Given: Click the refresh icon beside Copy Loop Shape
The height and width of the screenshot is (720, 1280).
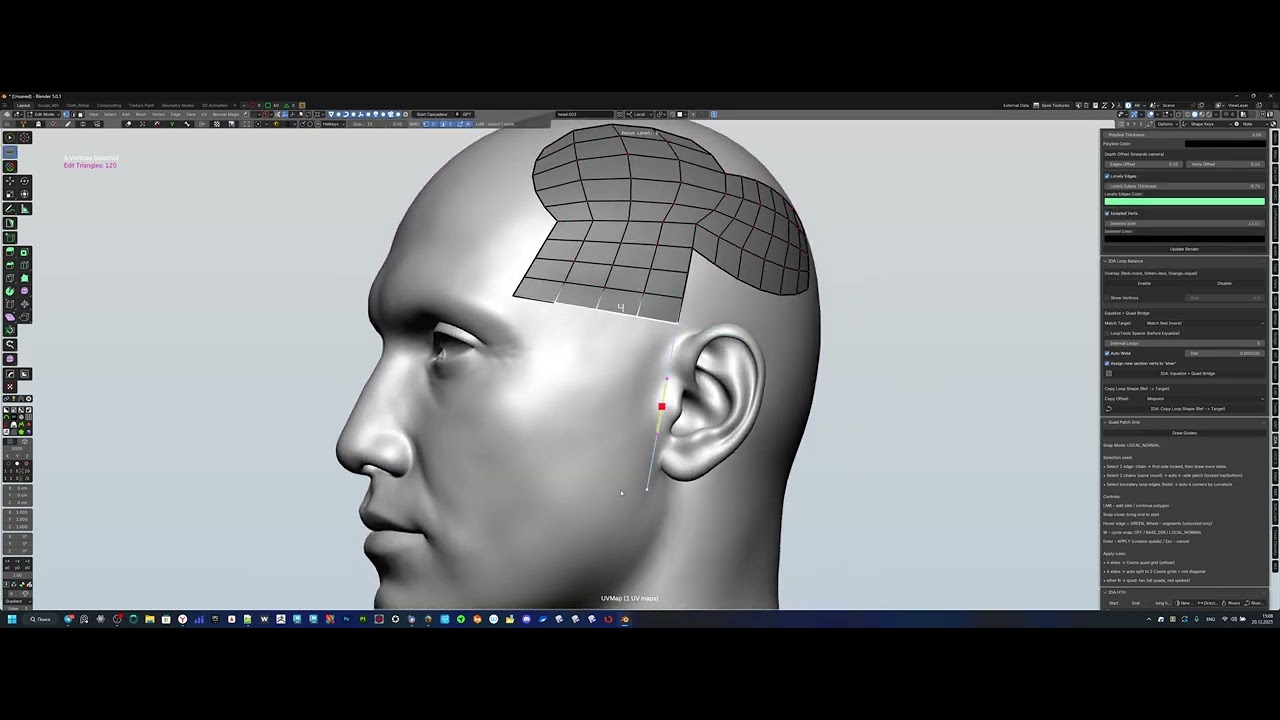Looking at the screenshot, I should [1109, 409].
